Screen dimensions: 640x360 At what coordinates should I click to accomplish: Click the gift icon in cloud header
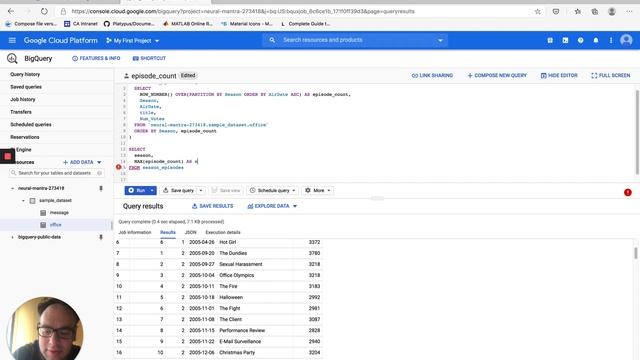[x=550, y=40]
